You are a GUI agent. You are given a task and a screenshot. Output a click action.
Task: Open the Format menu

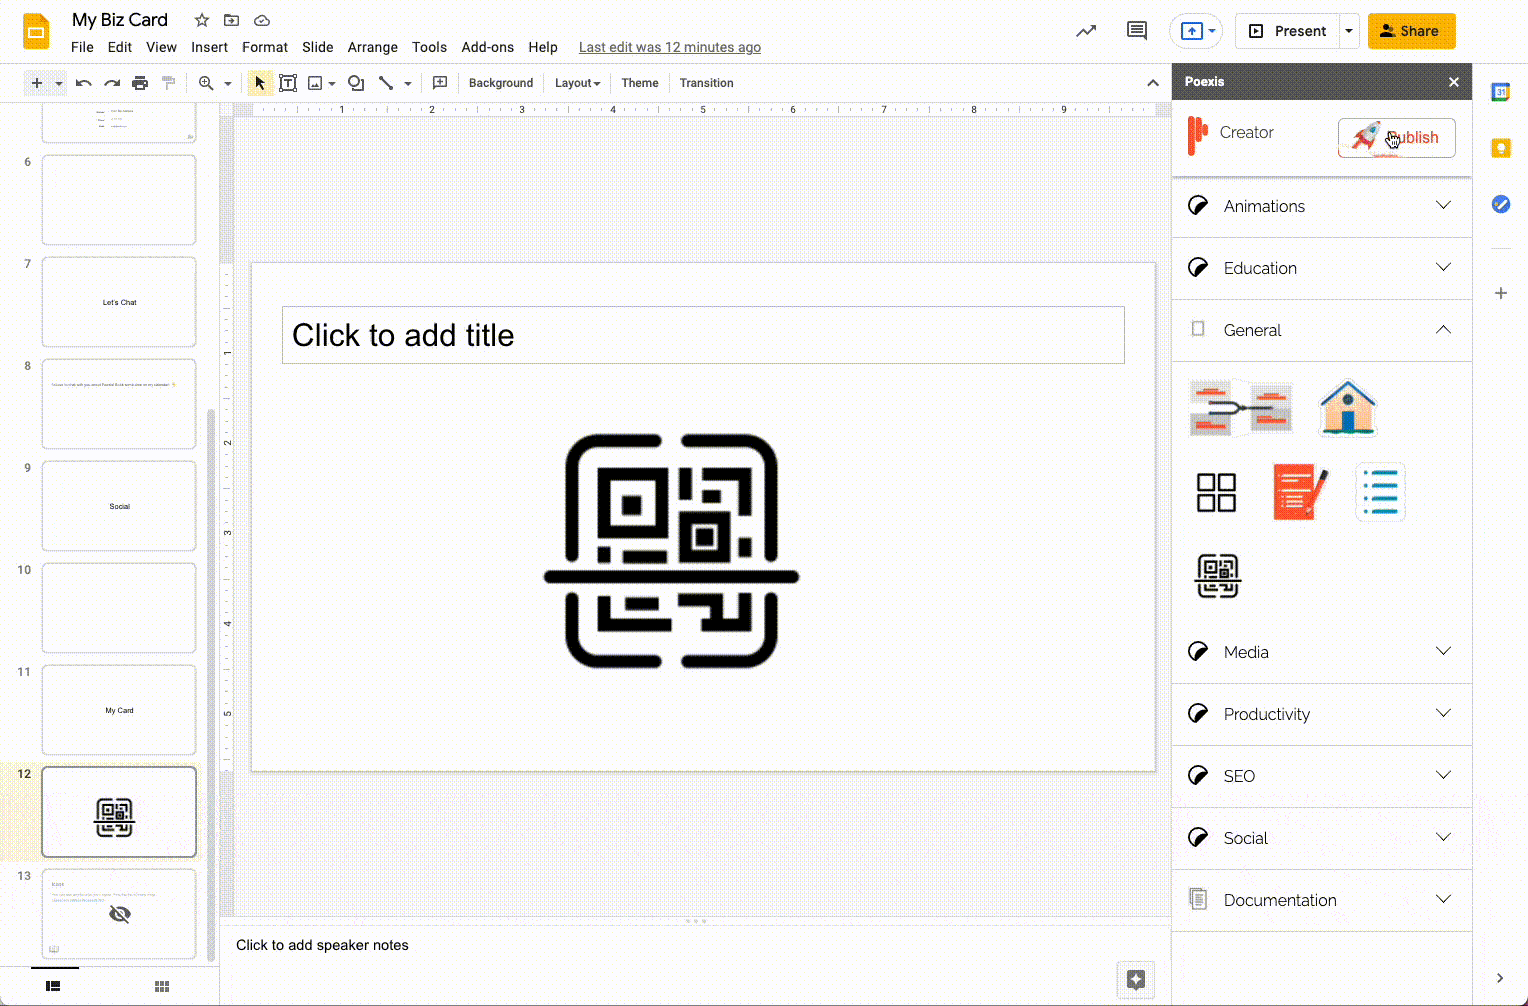coord(265,47)
